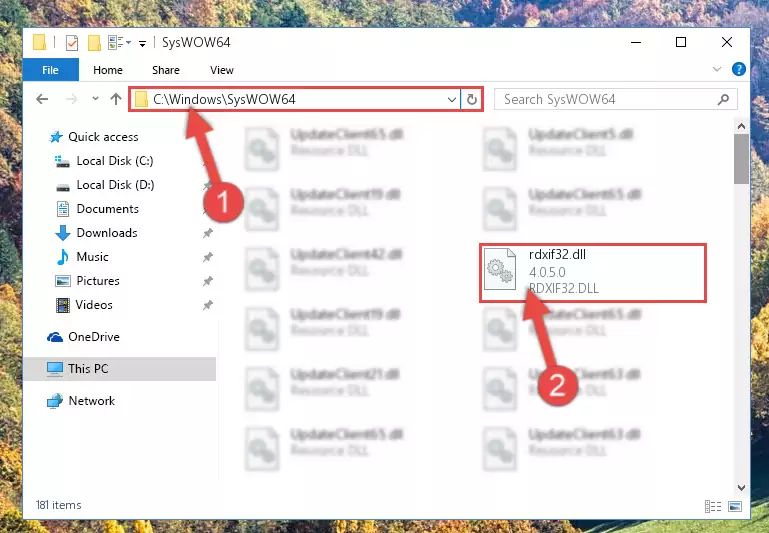This screenshot has height=533, width=769.
Task: Click the view layout icon in title bar
Action: pos(116,43)
